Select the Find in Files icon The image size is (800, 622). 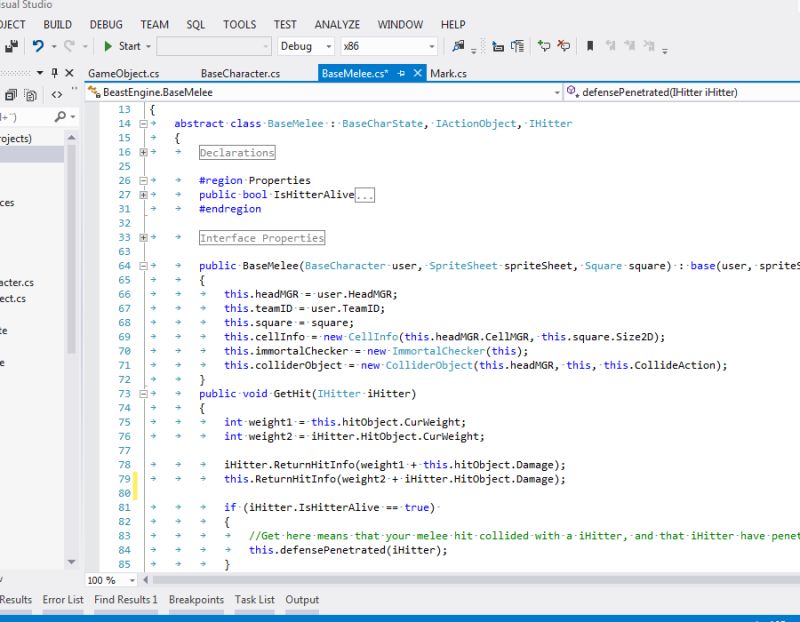click(x=457, y=46)
